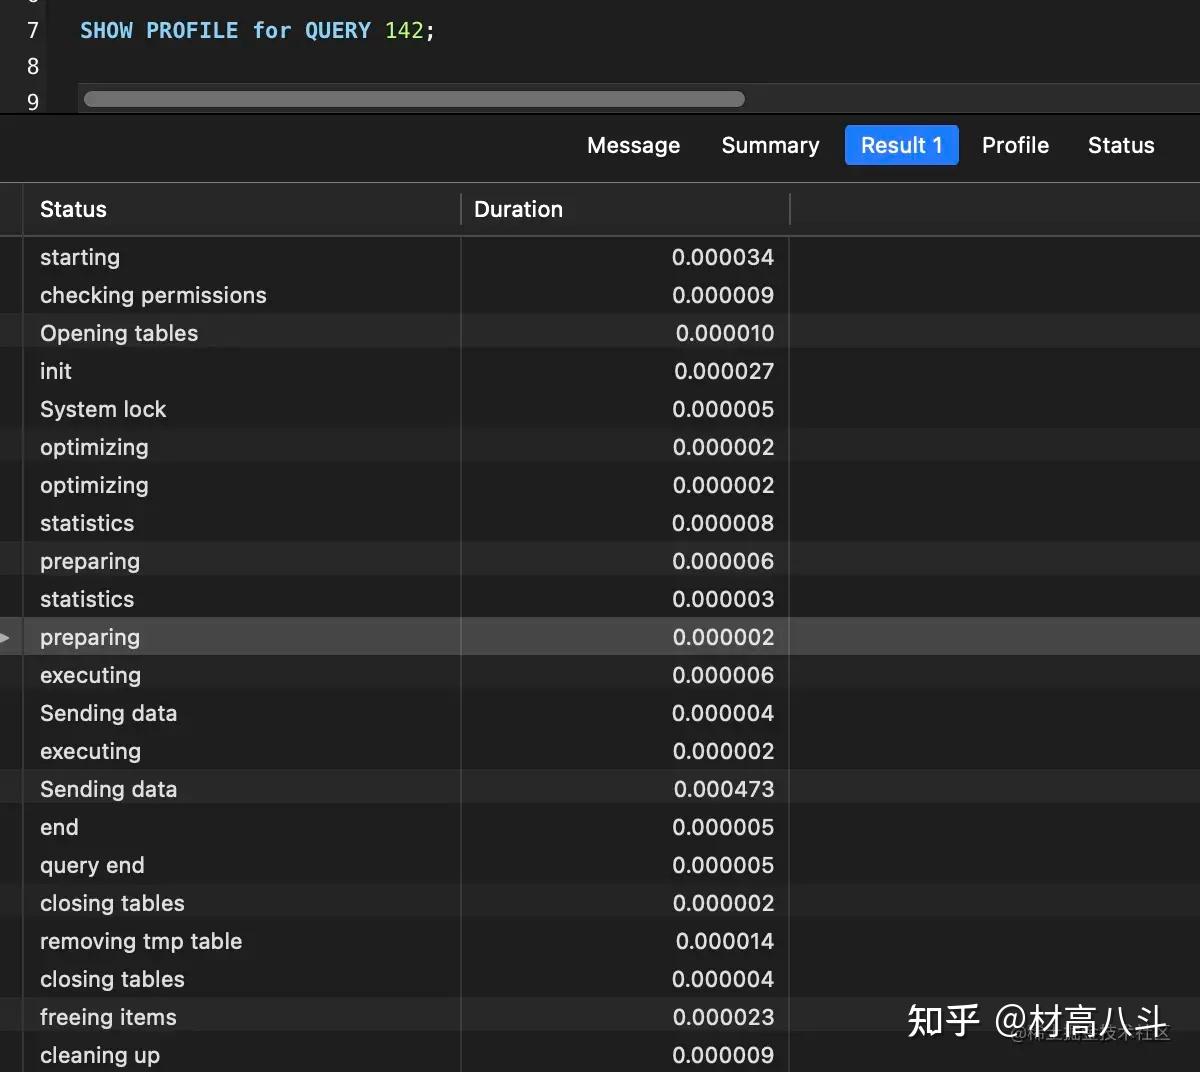Select the Result 1 tab
The height and width of the screenshot is (1072, 1200).
901,145
